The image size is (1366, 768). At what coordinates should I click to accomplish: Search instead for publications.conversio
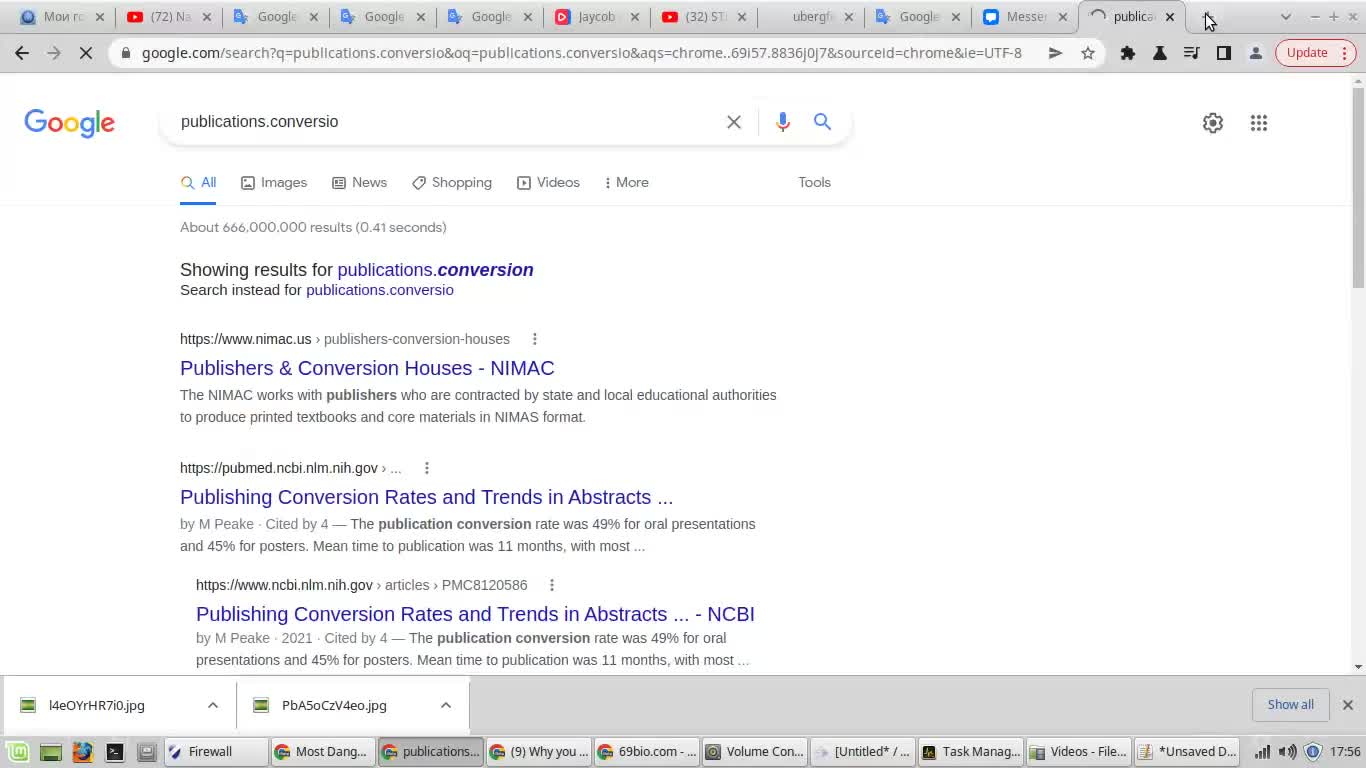[380, 290]
